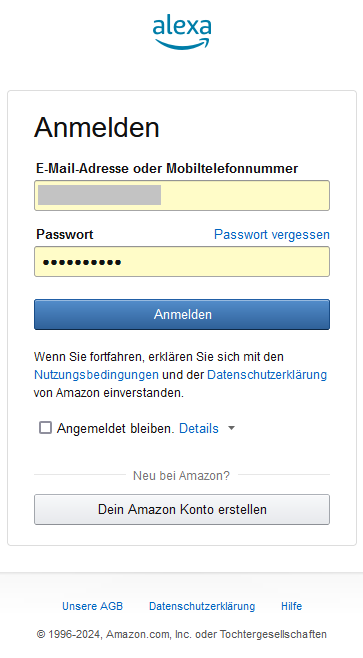Expand the Details dropdown arrow
The height and width of the screenshot is (658, 363).
pyautogui.click(x=231, y=428)
